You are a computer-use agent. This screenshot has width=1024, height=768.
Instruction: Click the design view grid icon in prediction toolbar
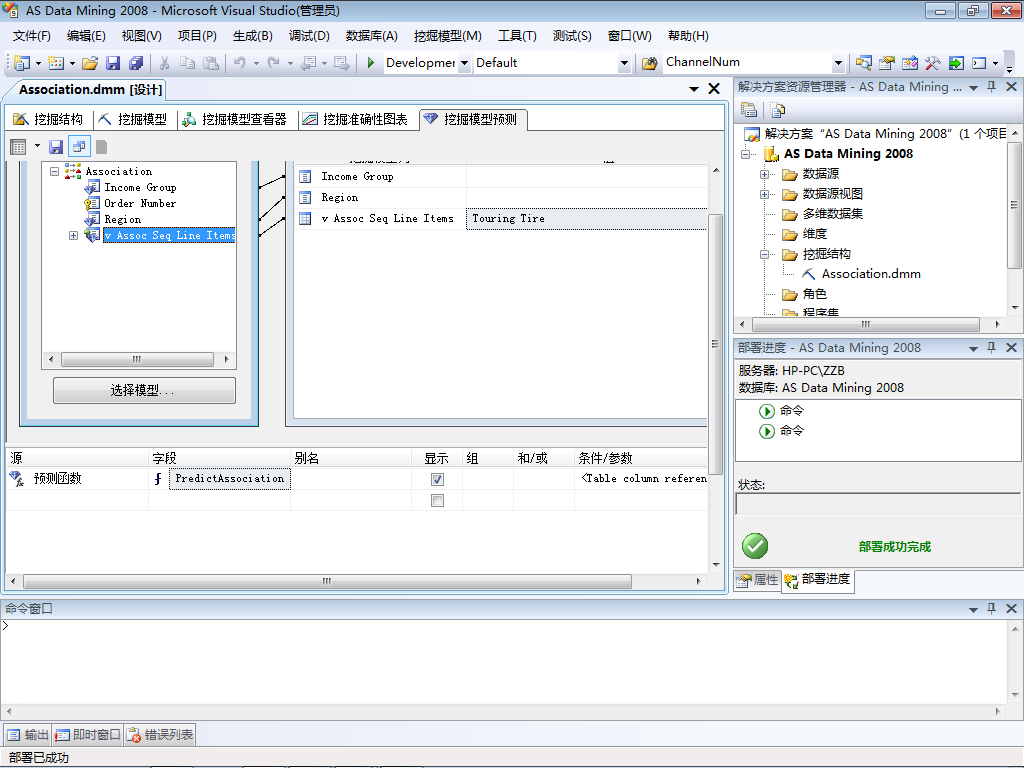coord(18,147)
